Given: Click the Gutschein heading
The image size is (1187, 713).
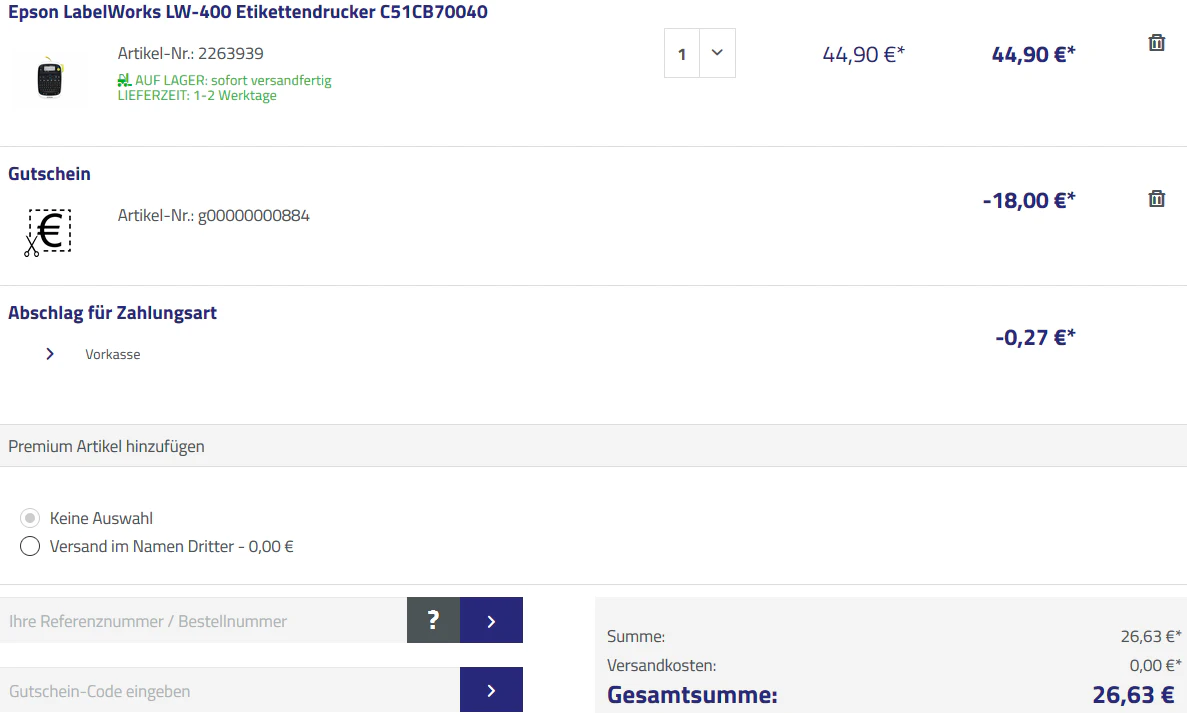Looking at the screenshot, I should pos(49,174).
